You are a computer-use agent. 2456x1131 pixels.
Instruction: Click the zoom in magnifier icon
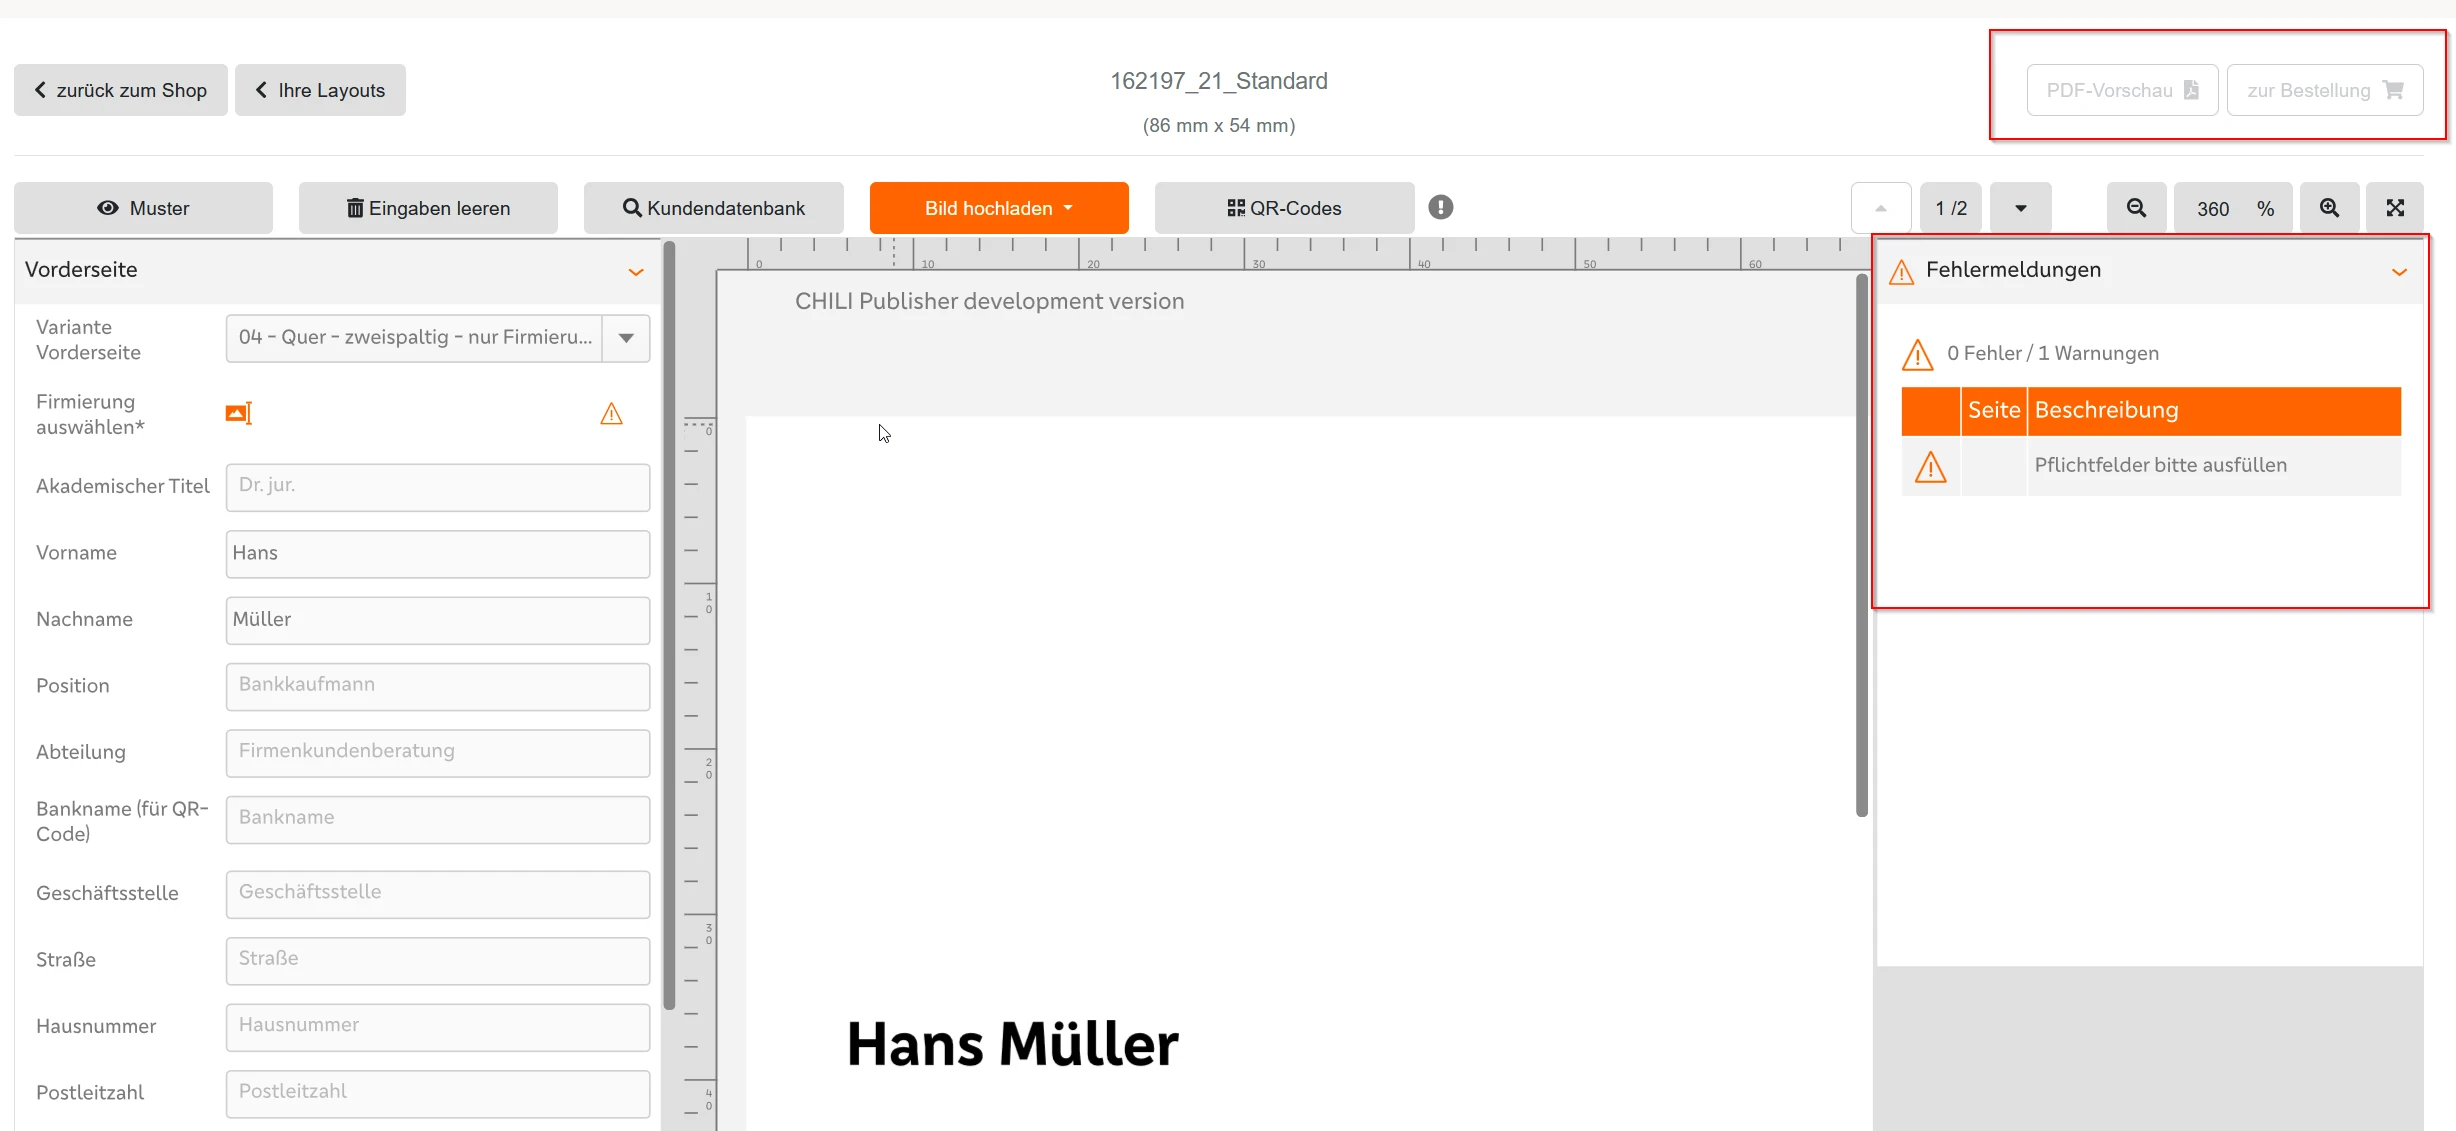coord(2329,208)
